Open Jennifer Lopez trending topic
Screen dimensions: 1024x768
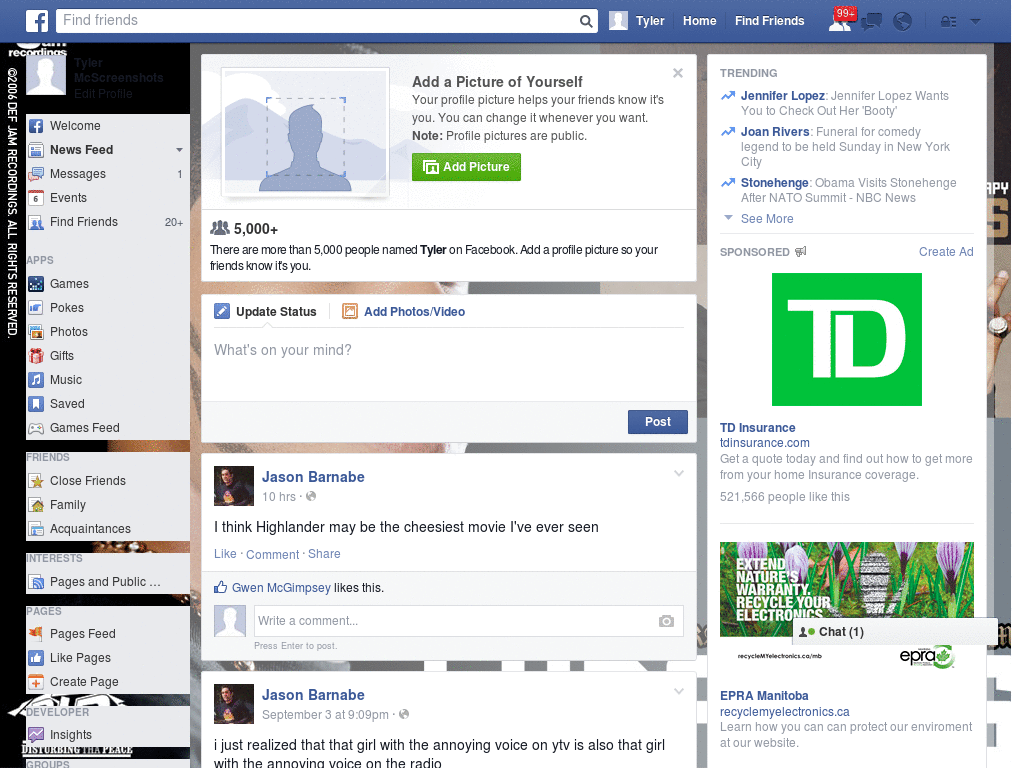pos(782,96)
